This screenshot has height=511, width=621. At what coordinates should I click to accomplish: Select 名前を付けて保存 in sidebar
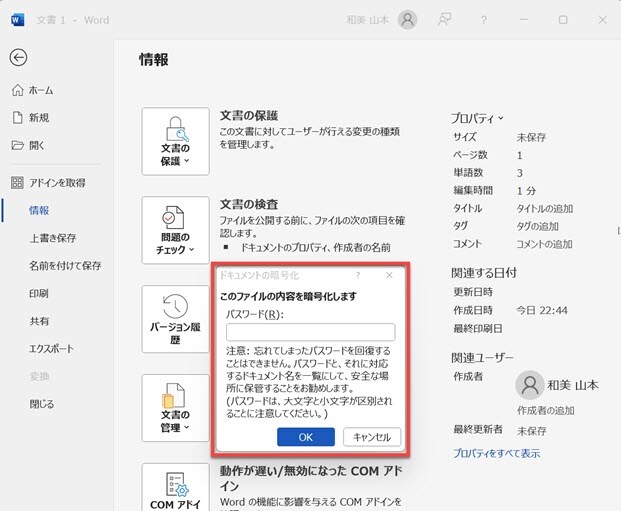tap(64, 266)
